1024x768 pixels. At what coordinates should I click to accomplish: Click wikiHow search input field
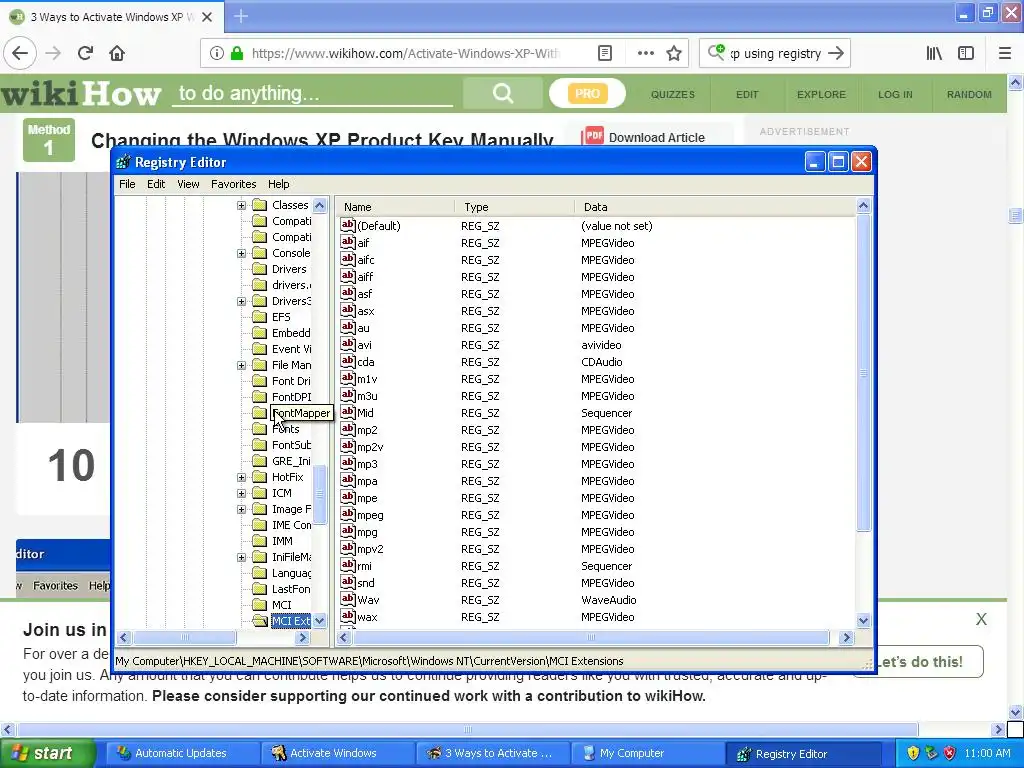312,93
